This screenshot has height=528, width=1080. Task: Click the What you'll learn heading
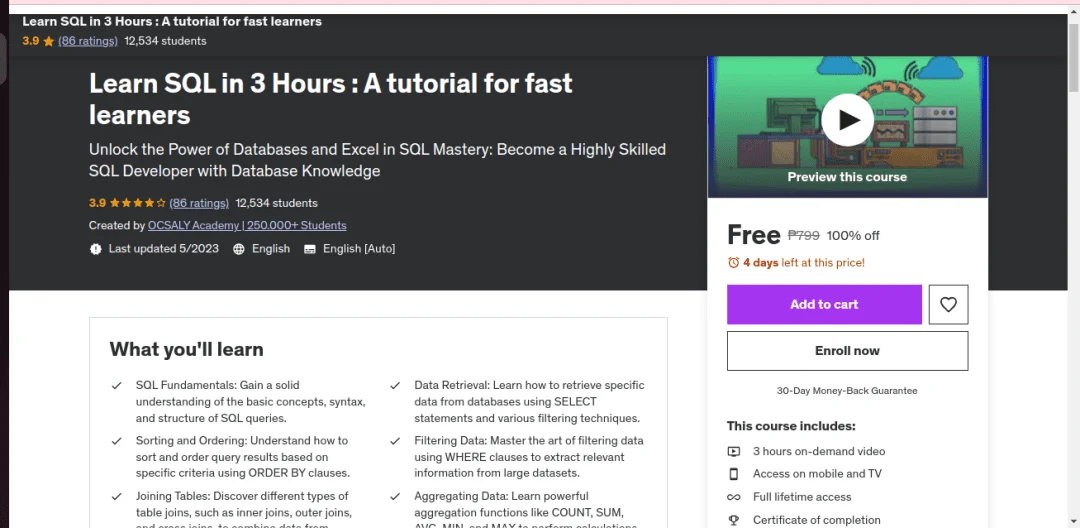(x=187, y=349)
